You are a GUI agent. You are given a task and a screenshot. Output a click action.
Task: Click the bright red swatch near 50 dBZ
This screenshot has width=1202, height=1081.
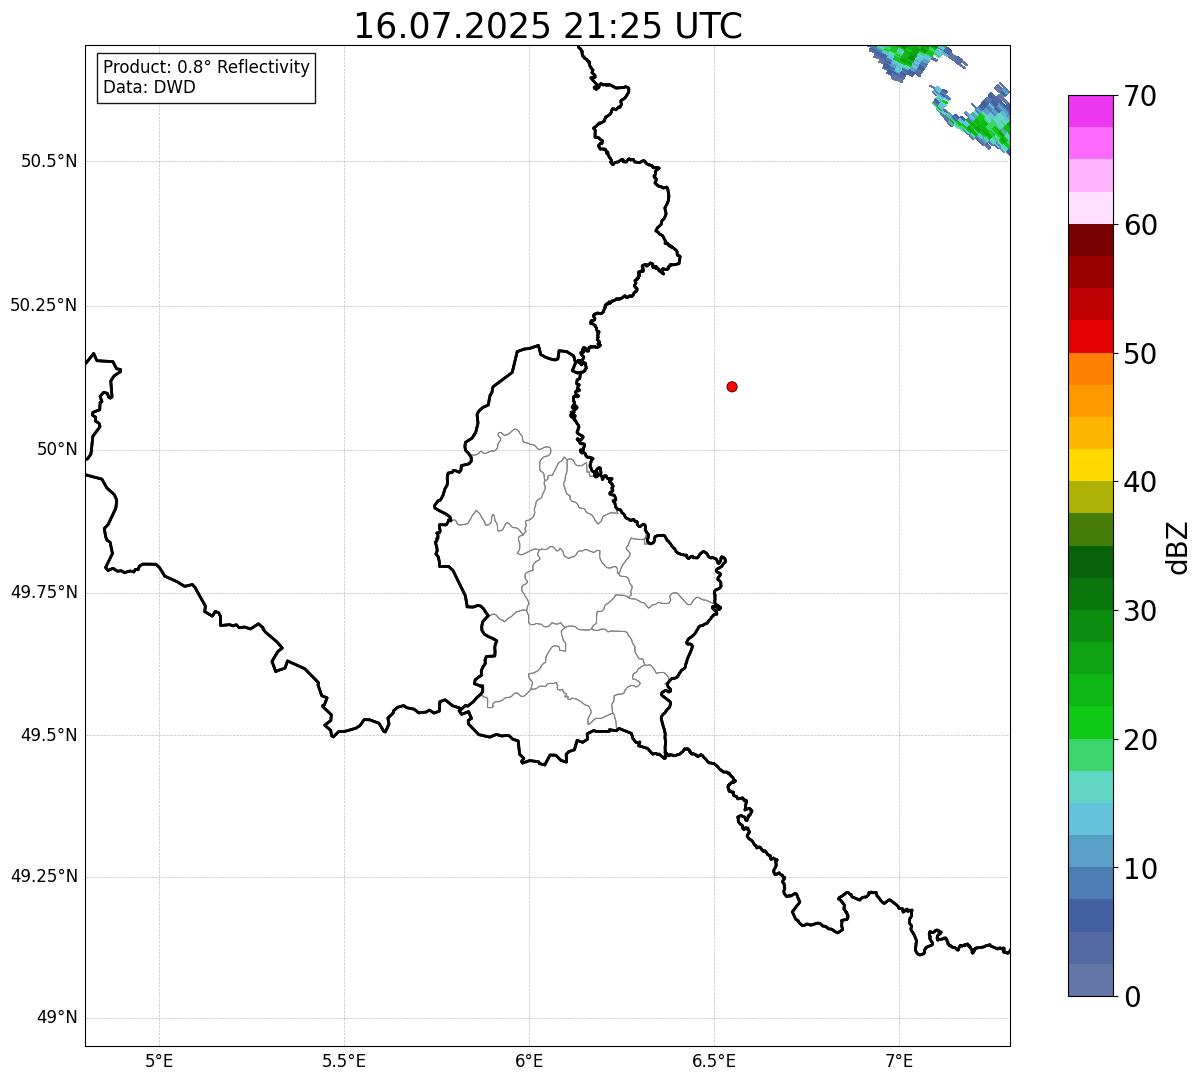pyautogui.click(x=1090, y=337)
